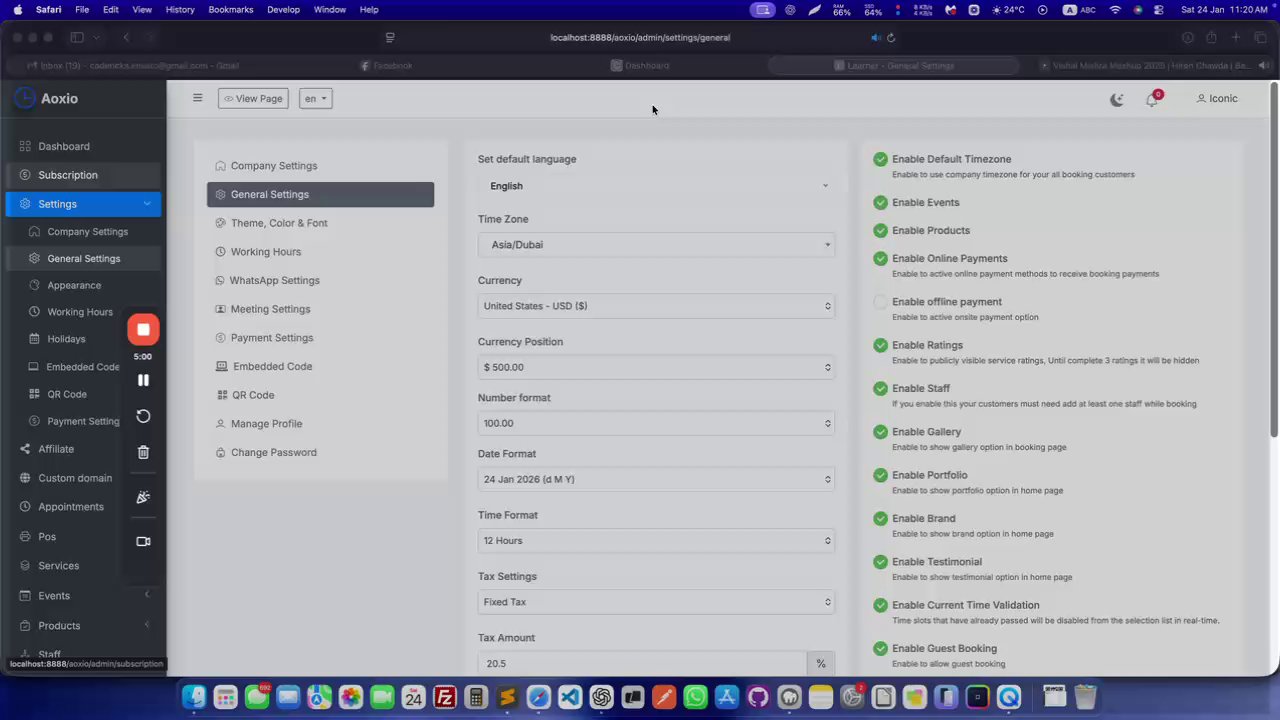
Task: Click the page vertical scrollbar
Action: click(x=1274, y=260)
